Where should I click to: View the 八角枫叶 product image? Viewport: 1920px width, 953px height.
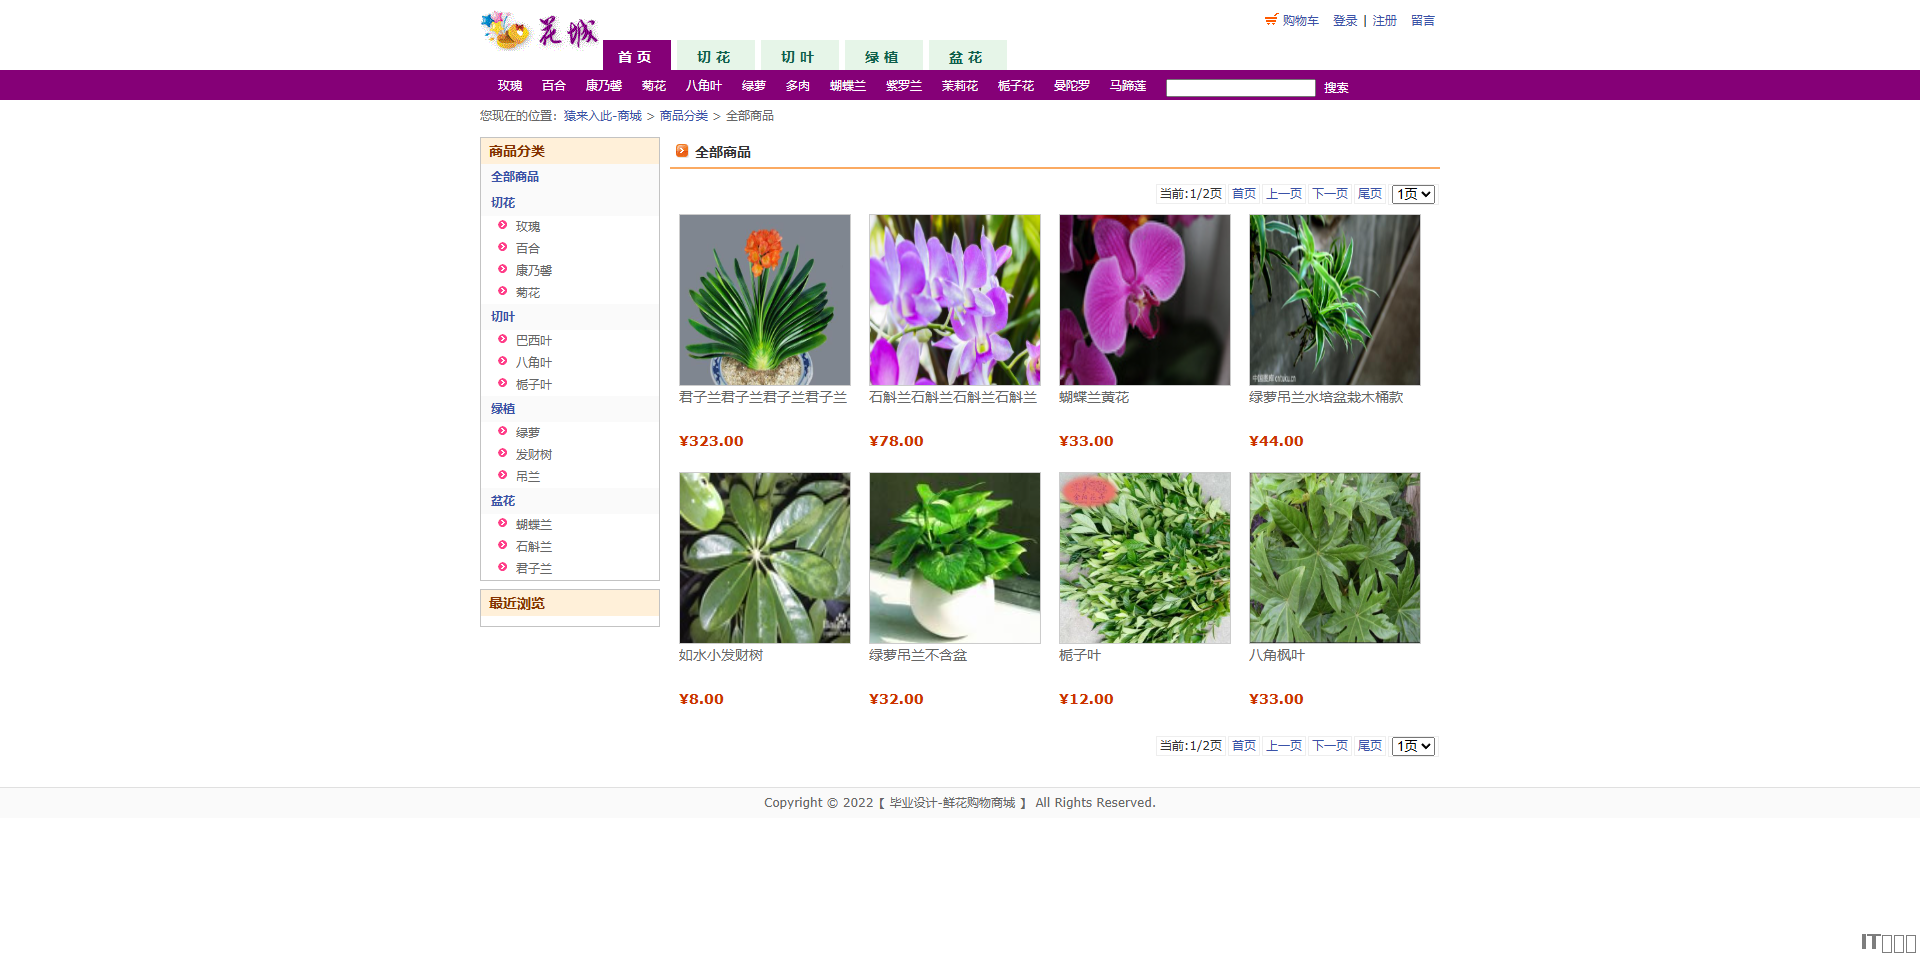click(1335, 558)
